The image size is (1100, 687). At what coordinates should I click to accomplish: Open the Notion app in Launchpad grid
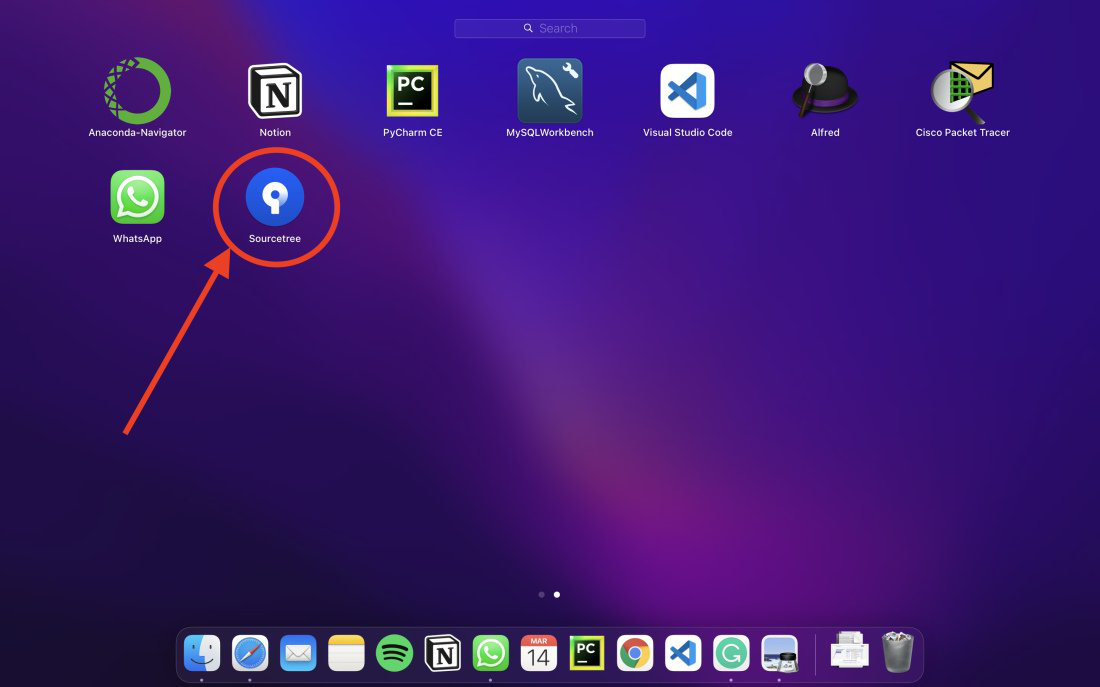(x=275, y=91)
